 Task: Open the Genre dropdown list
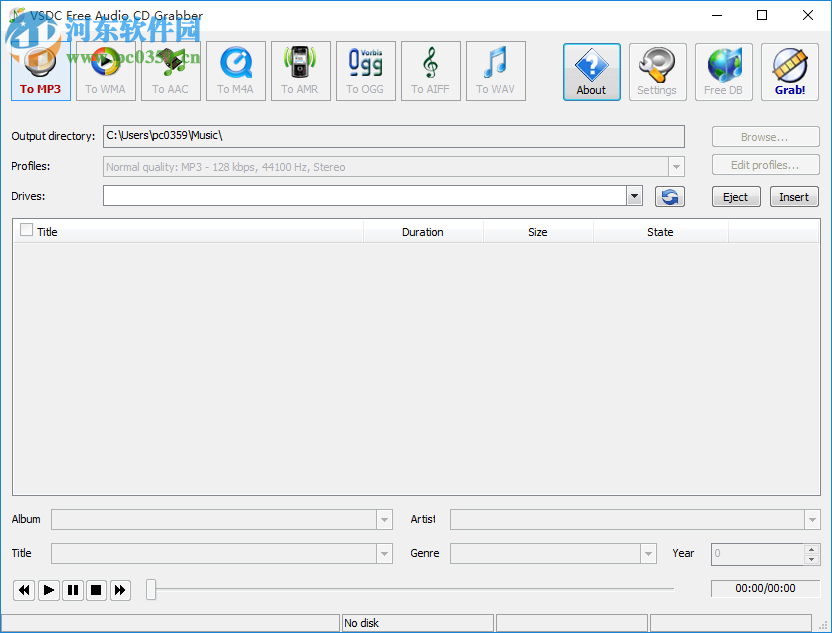coord(648,553)
